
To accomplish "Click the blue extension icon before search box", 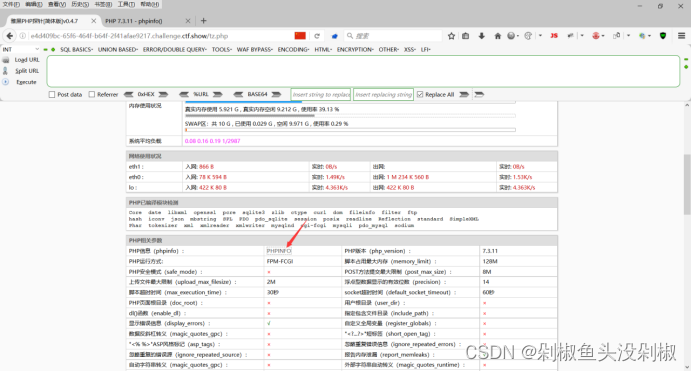I will pyautogui.click(x=335, y=36).
